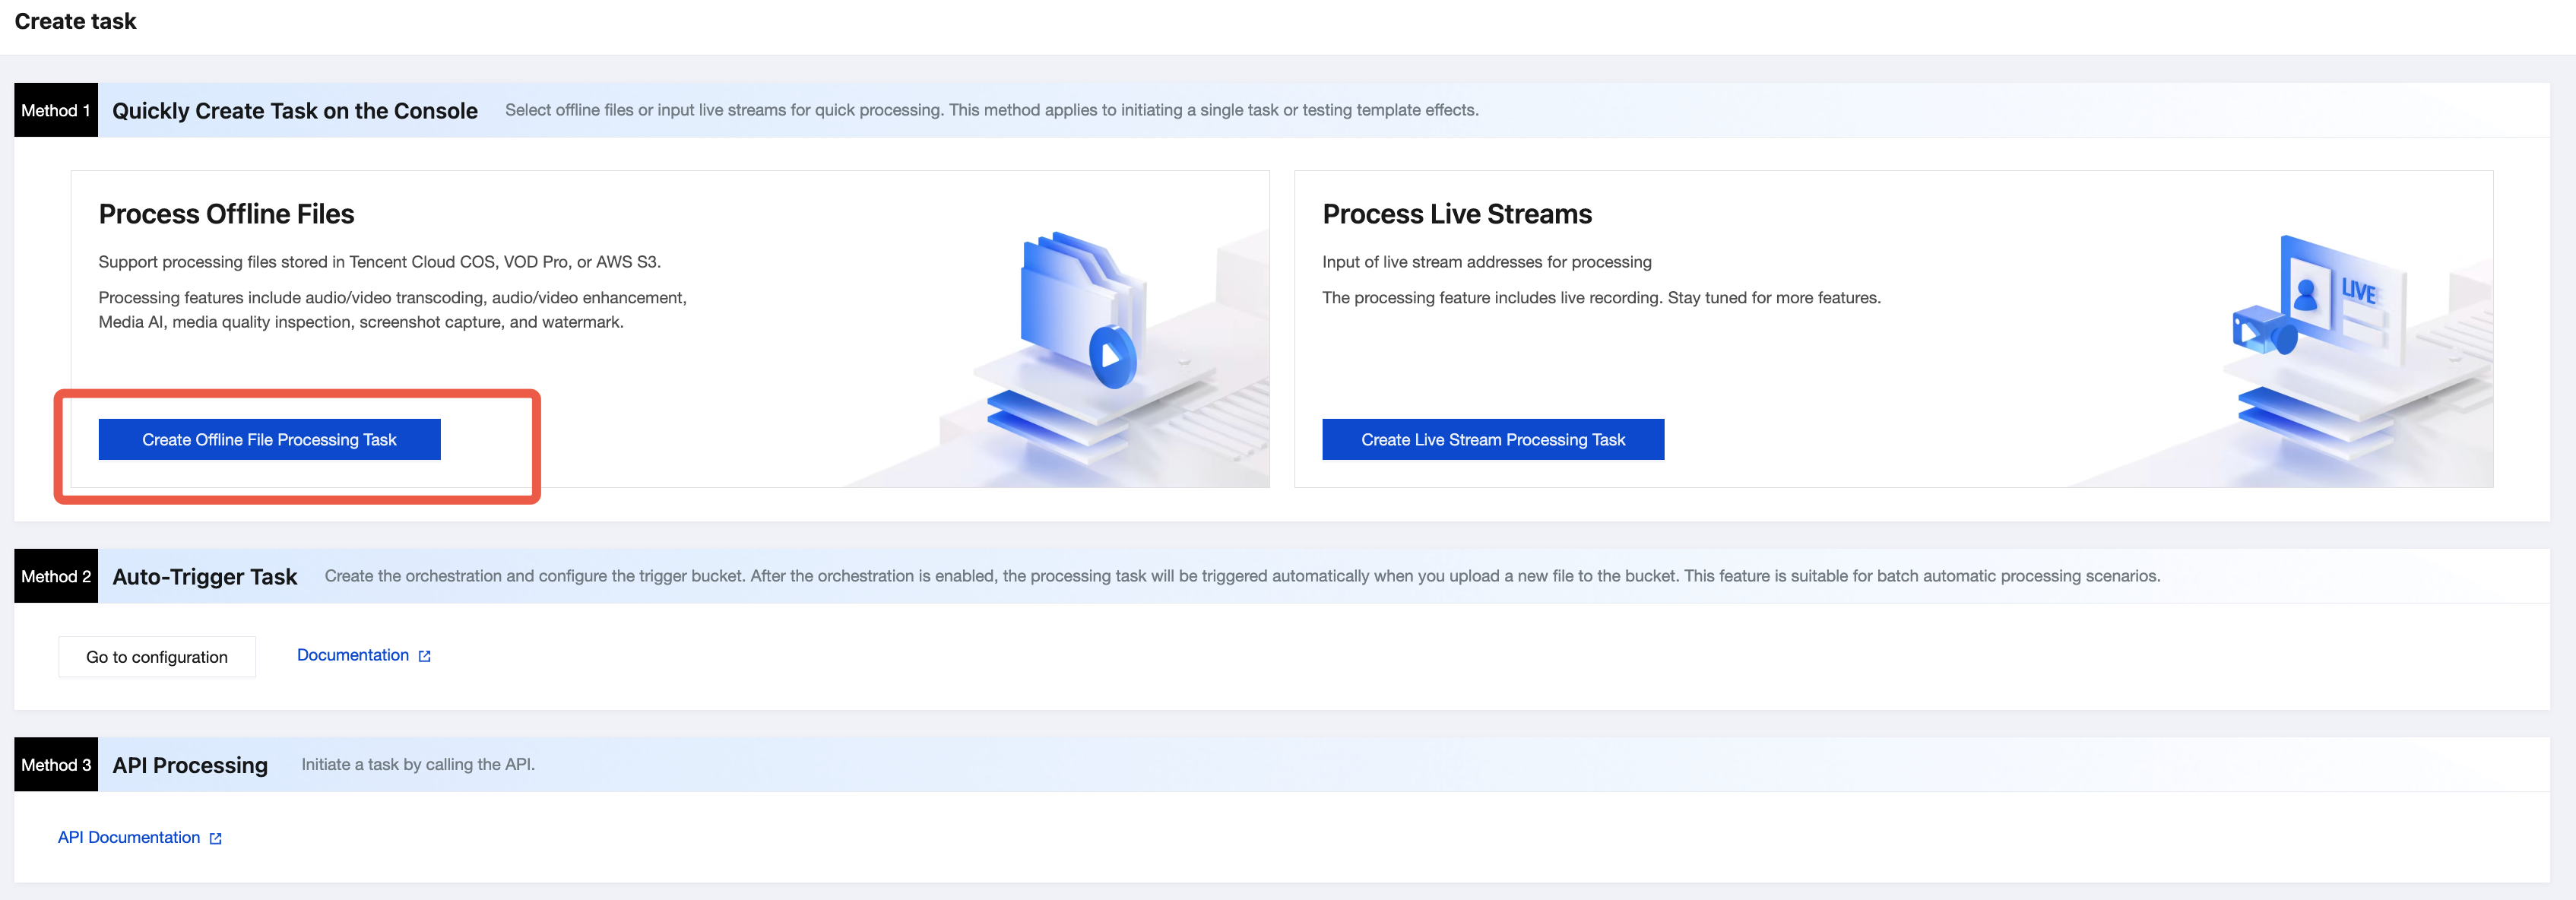Select the Method 2 label badge

(x=56, y=577)
